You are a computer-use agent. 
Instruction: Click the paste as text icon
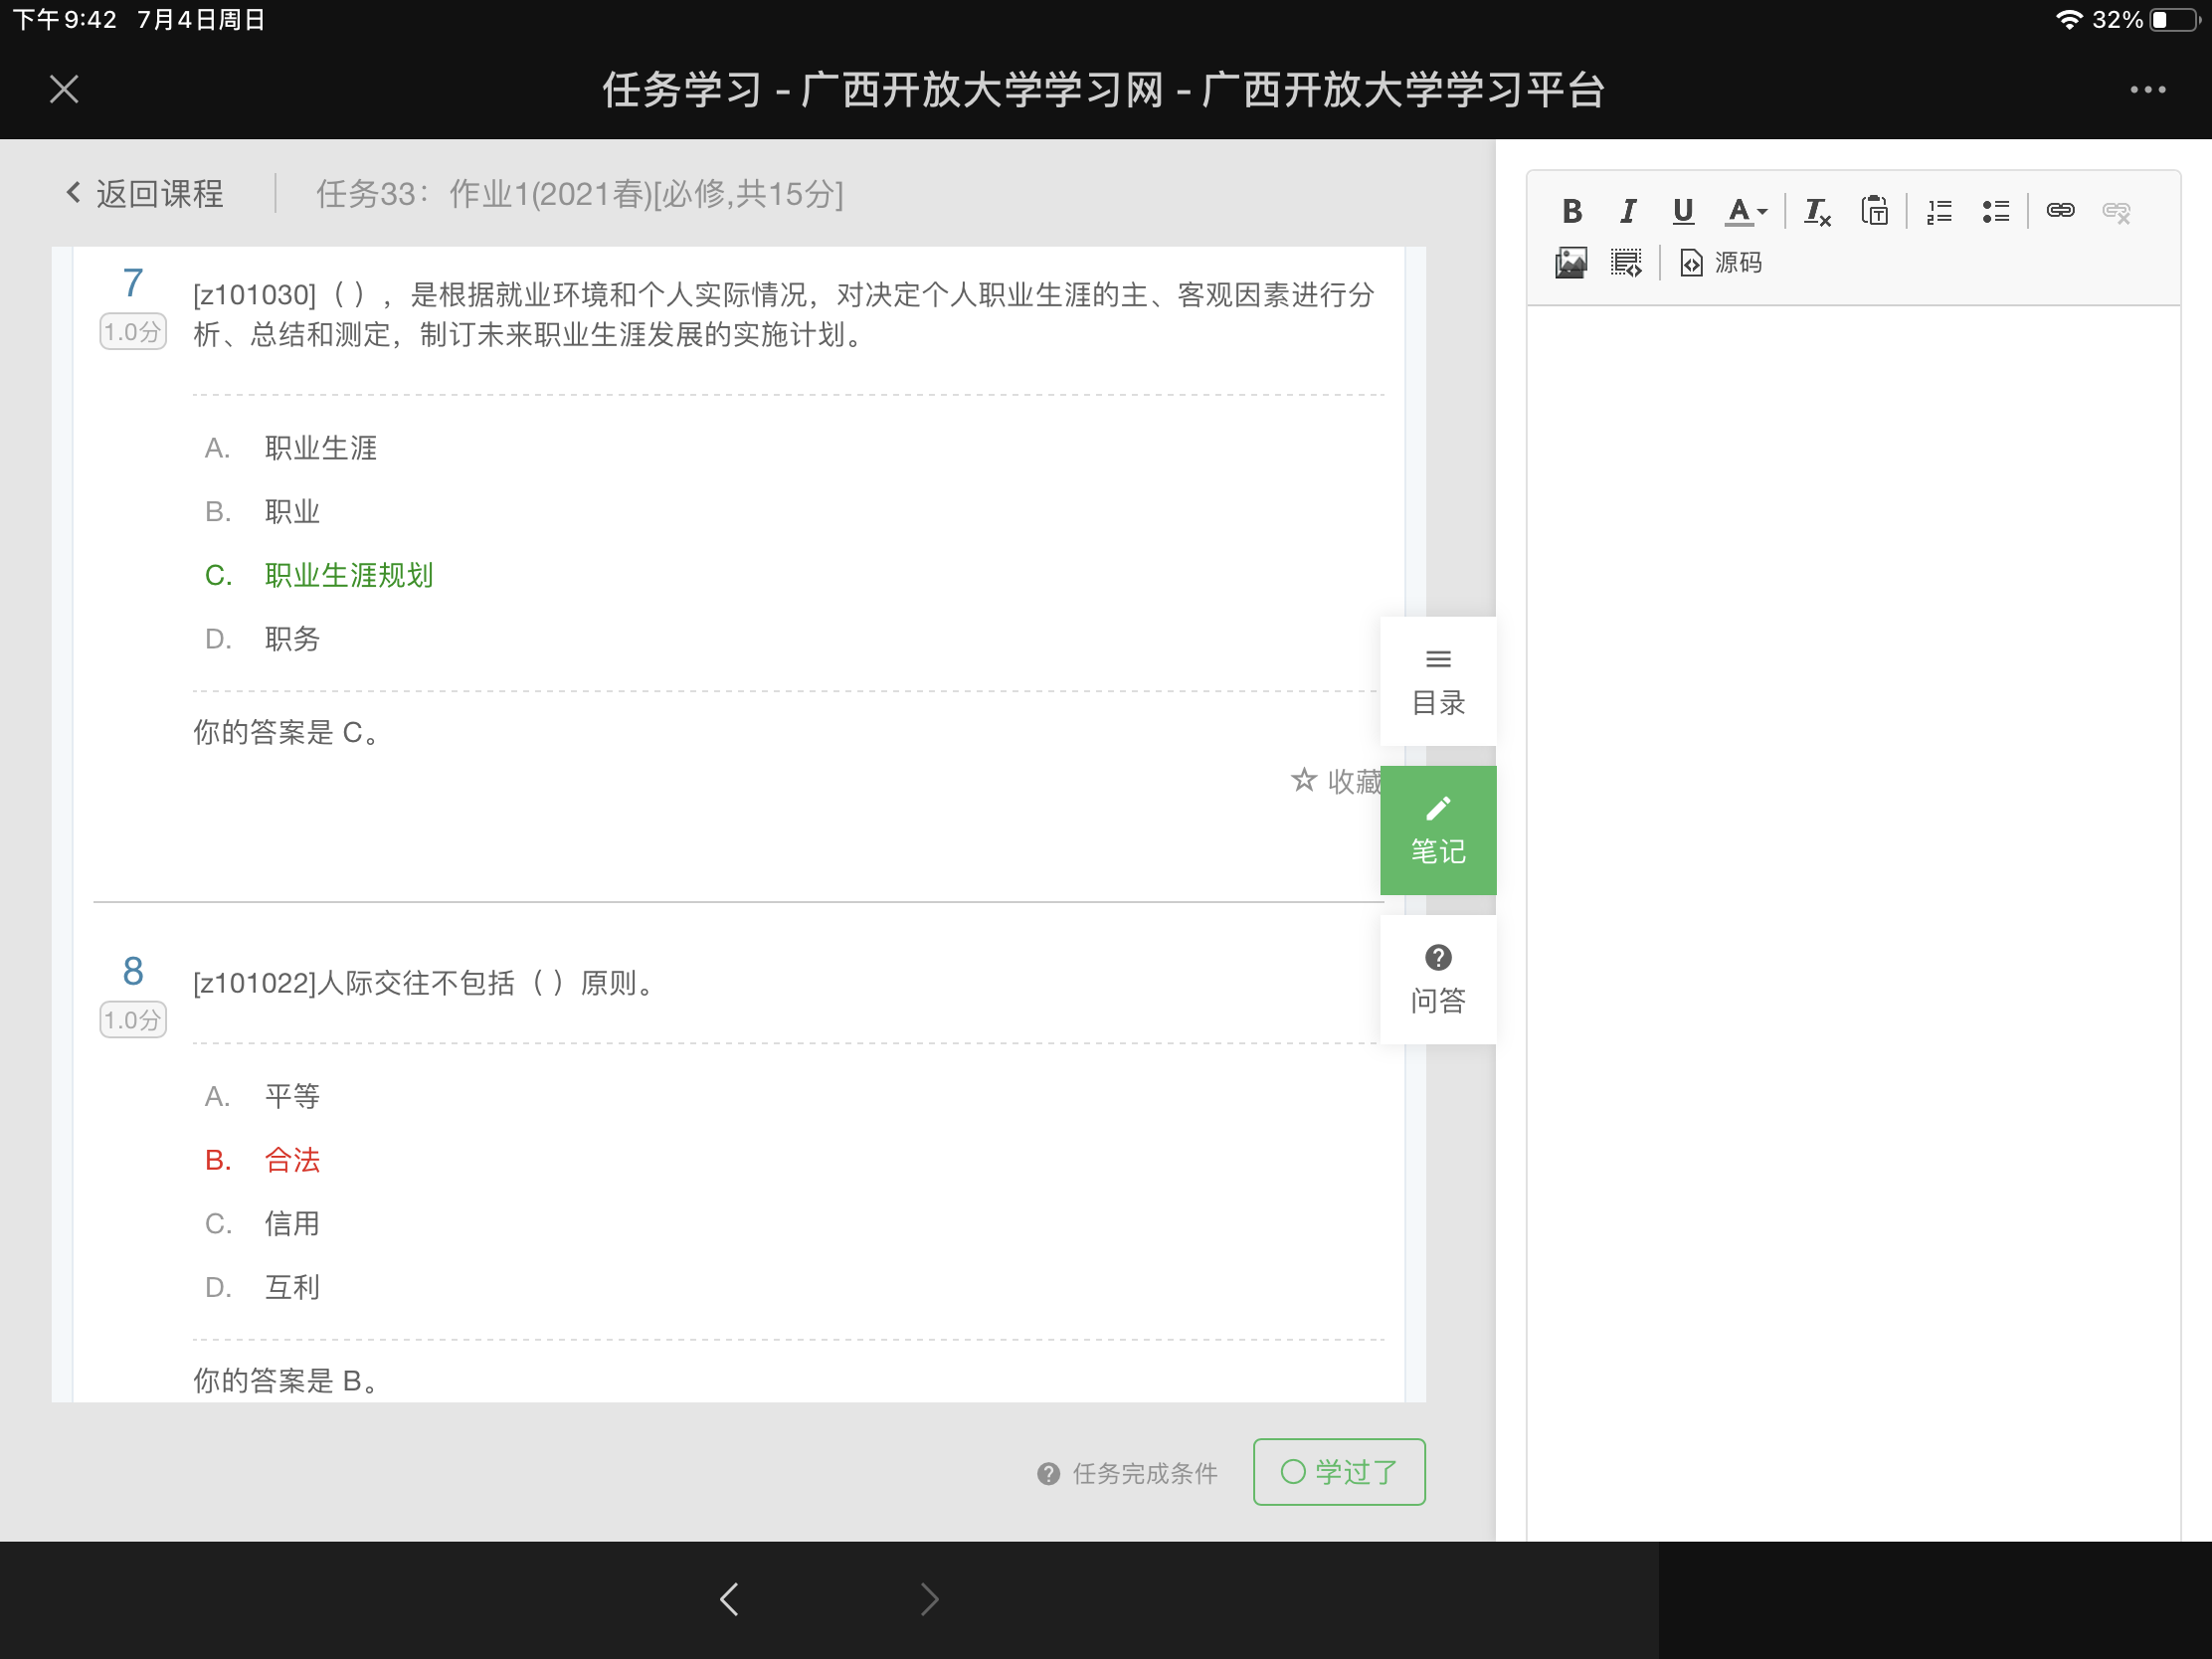(1874, 211)
